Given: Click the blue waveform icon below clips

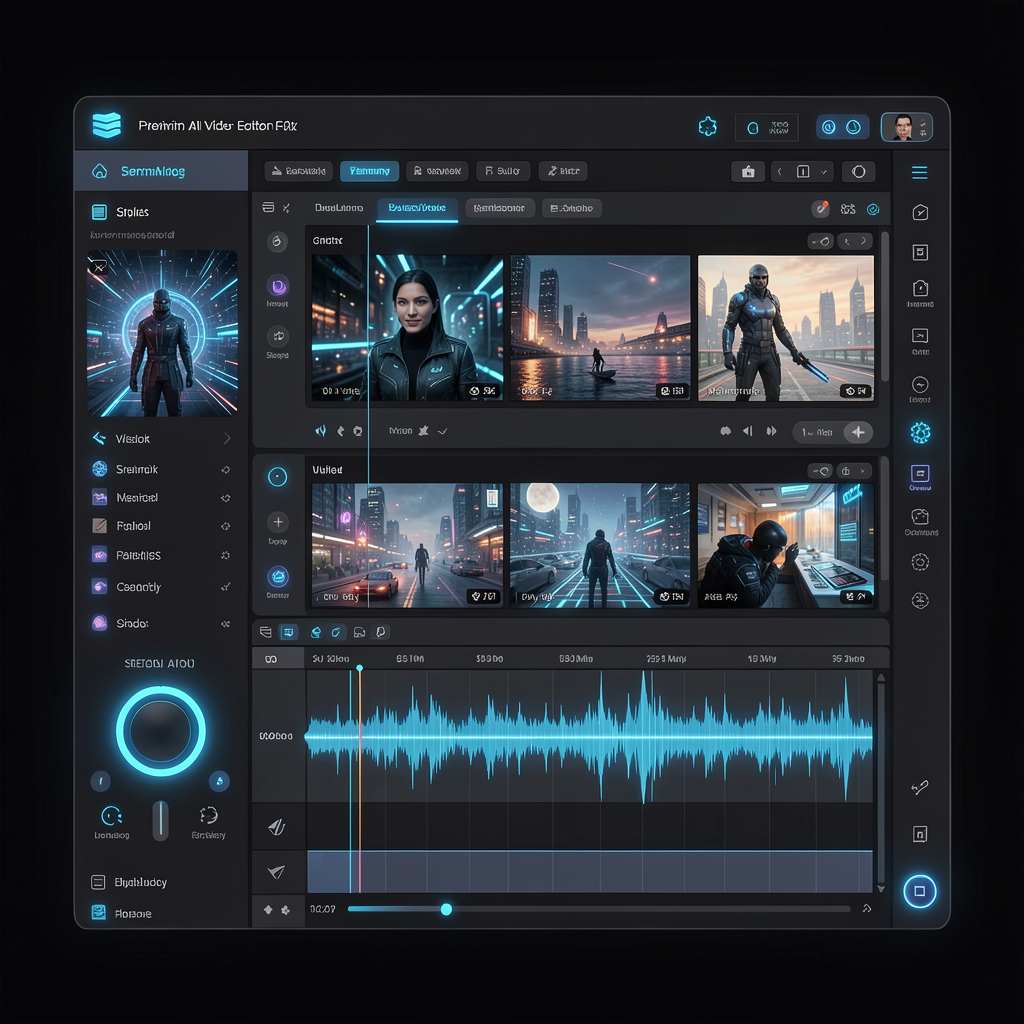Looking at the screenshot, I should (x=321, y=431).
